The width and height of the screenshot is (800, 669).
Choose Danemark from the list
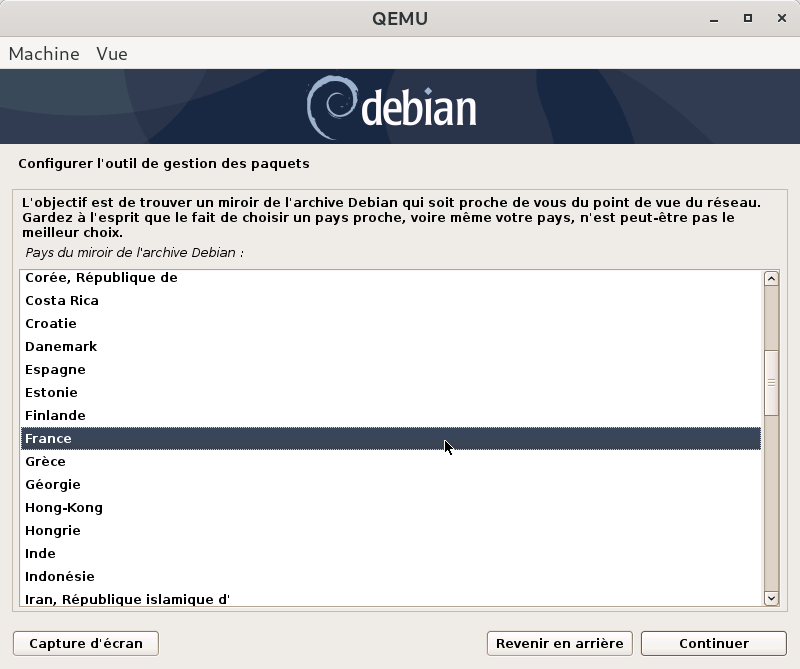tap(61, 347)
